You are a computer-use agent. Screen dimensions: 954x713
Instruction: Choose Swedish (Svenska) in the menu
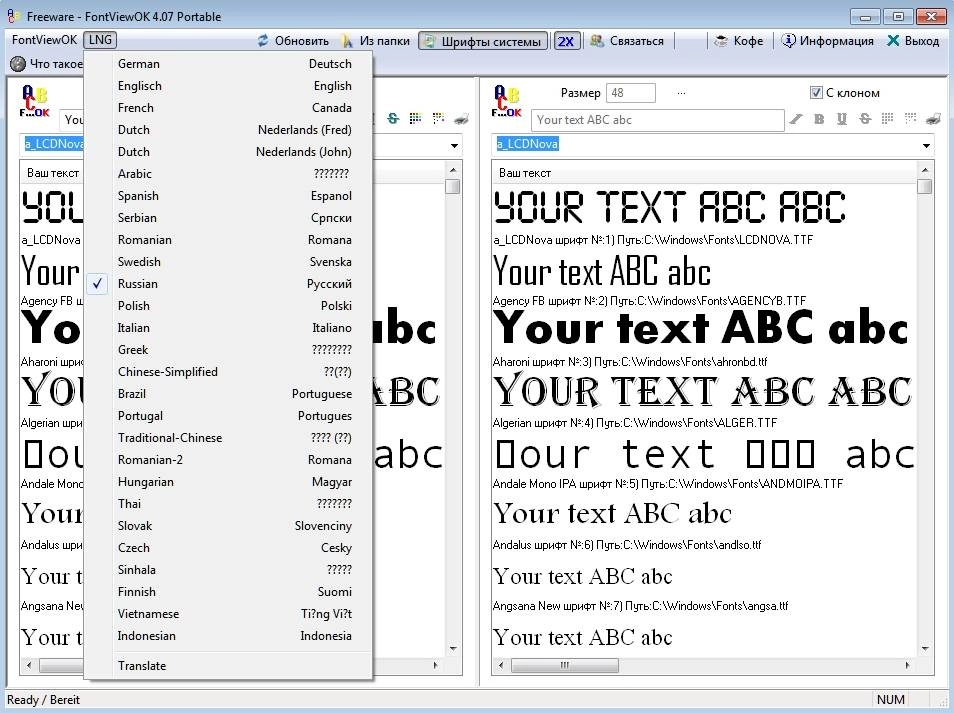(229, 262)
